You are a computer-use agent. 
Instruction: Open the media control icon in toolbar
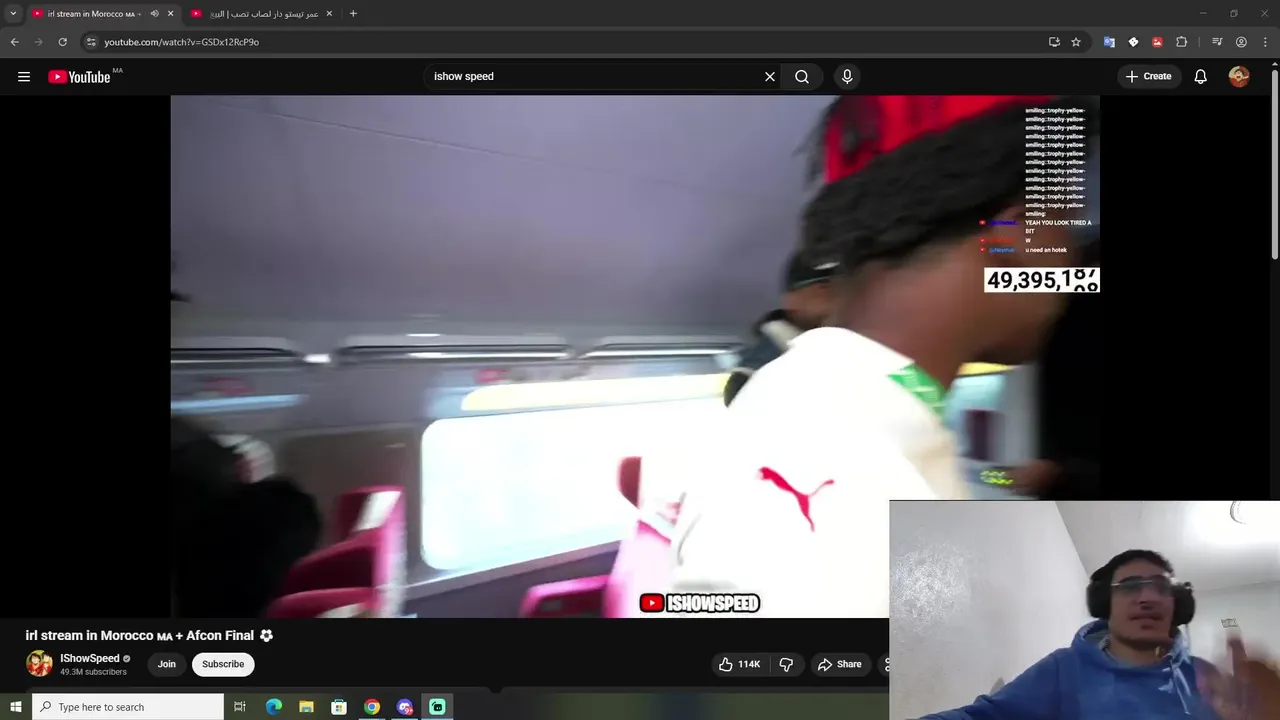point(1217,42)
